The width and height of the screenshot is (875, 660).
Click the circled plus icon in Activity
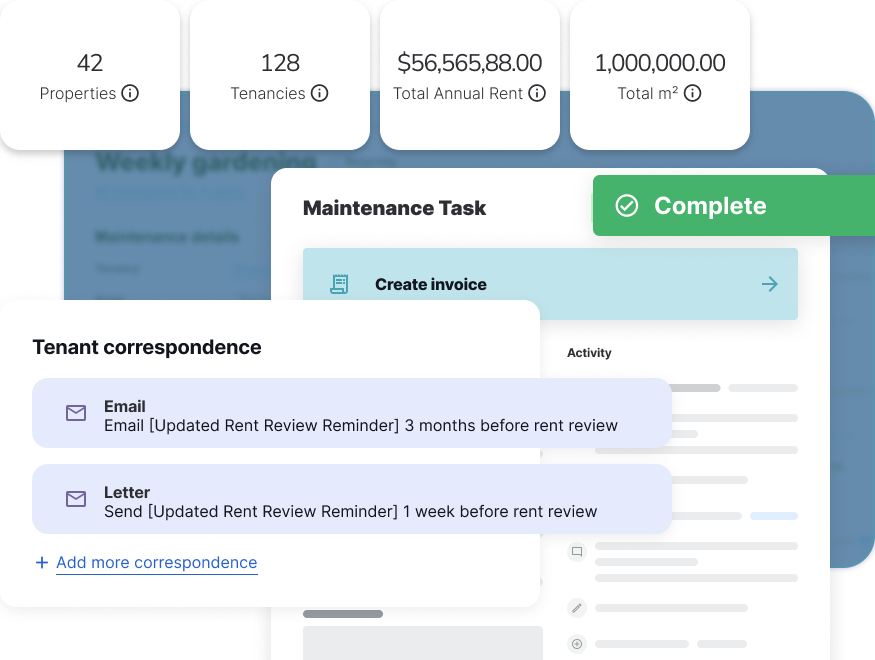coord(577,644)
